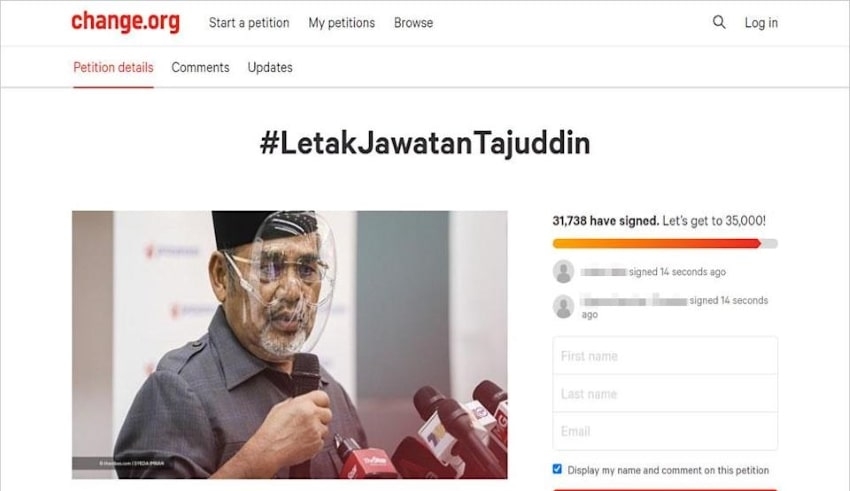Click the #LetakJawatanTajuddin petition title
Viewport: 850px width, 491px height.
click(x=425, y=144)
